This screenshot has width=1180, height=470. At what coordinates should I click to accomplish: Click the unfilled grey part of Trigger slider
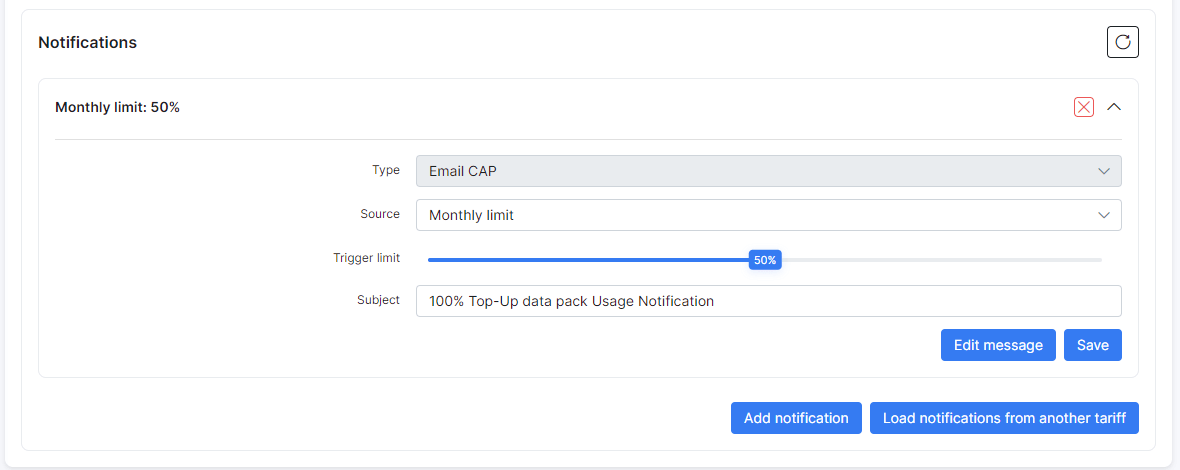click(941, 259)
